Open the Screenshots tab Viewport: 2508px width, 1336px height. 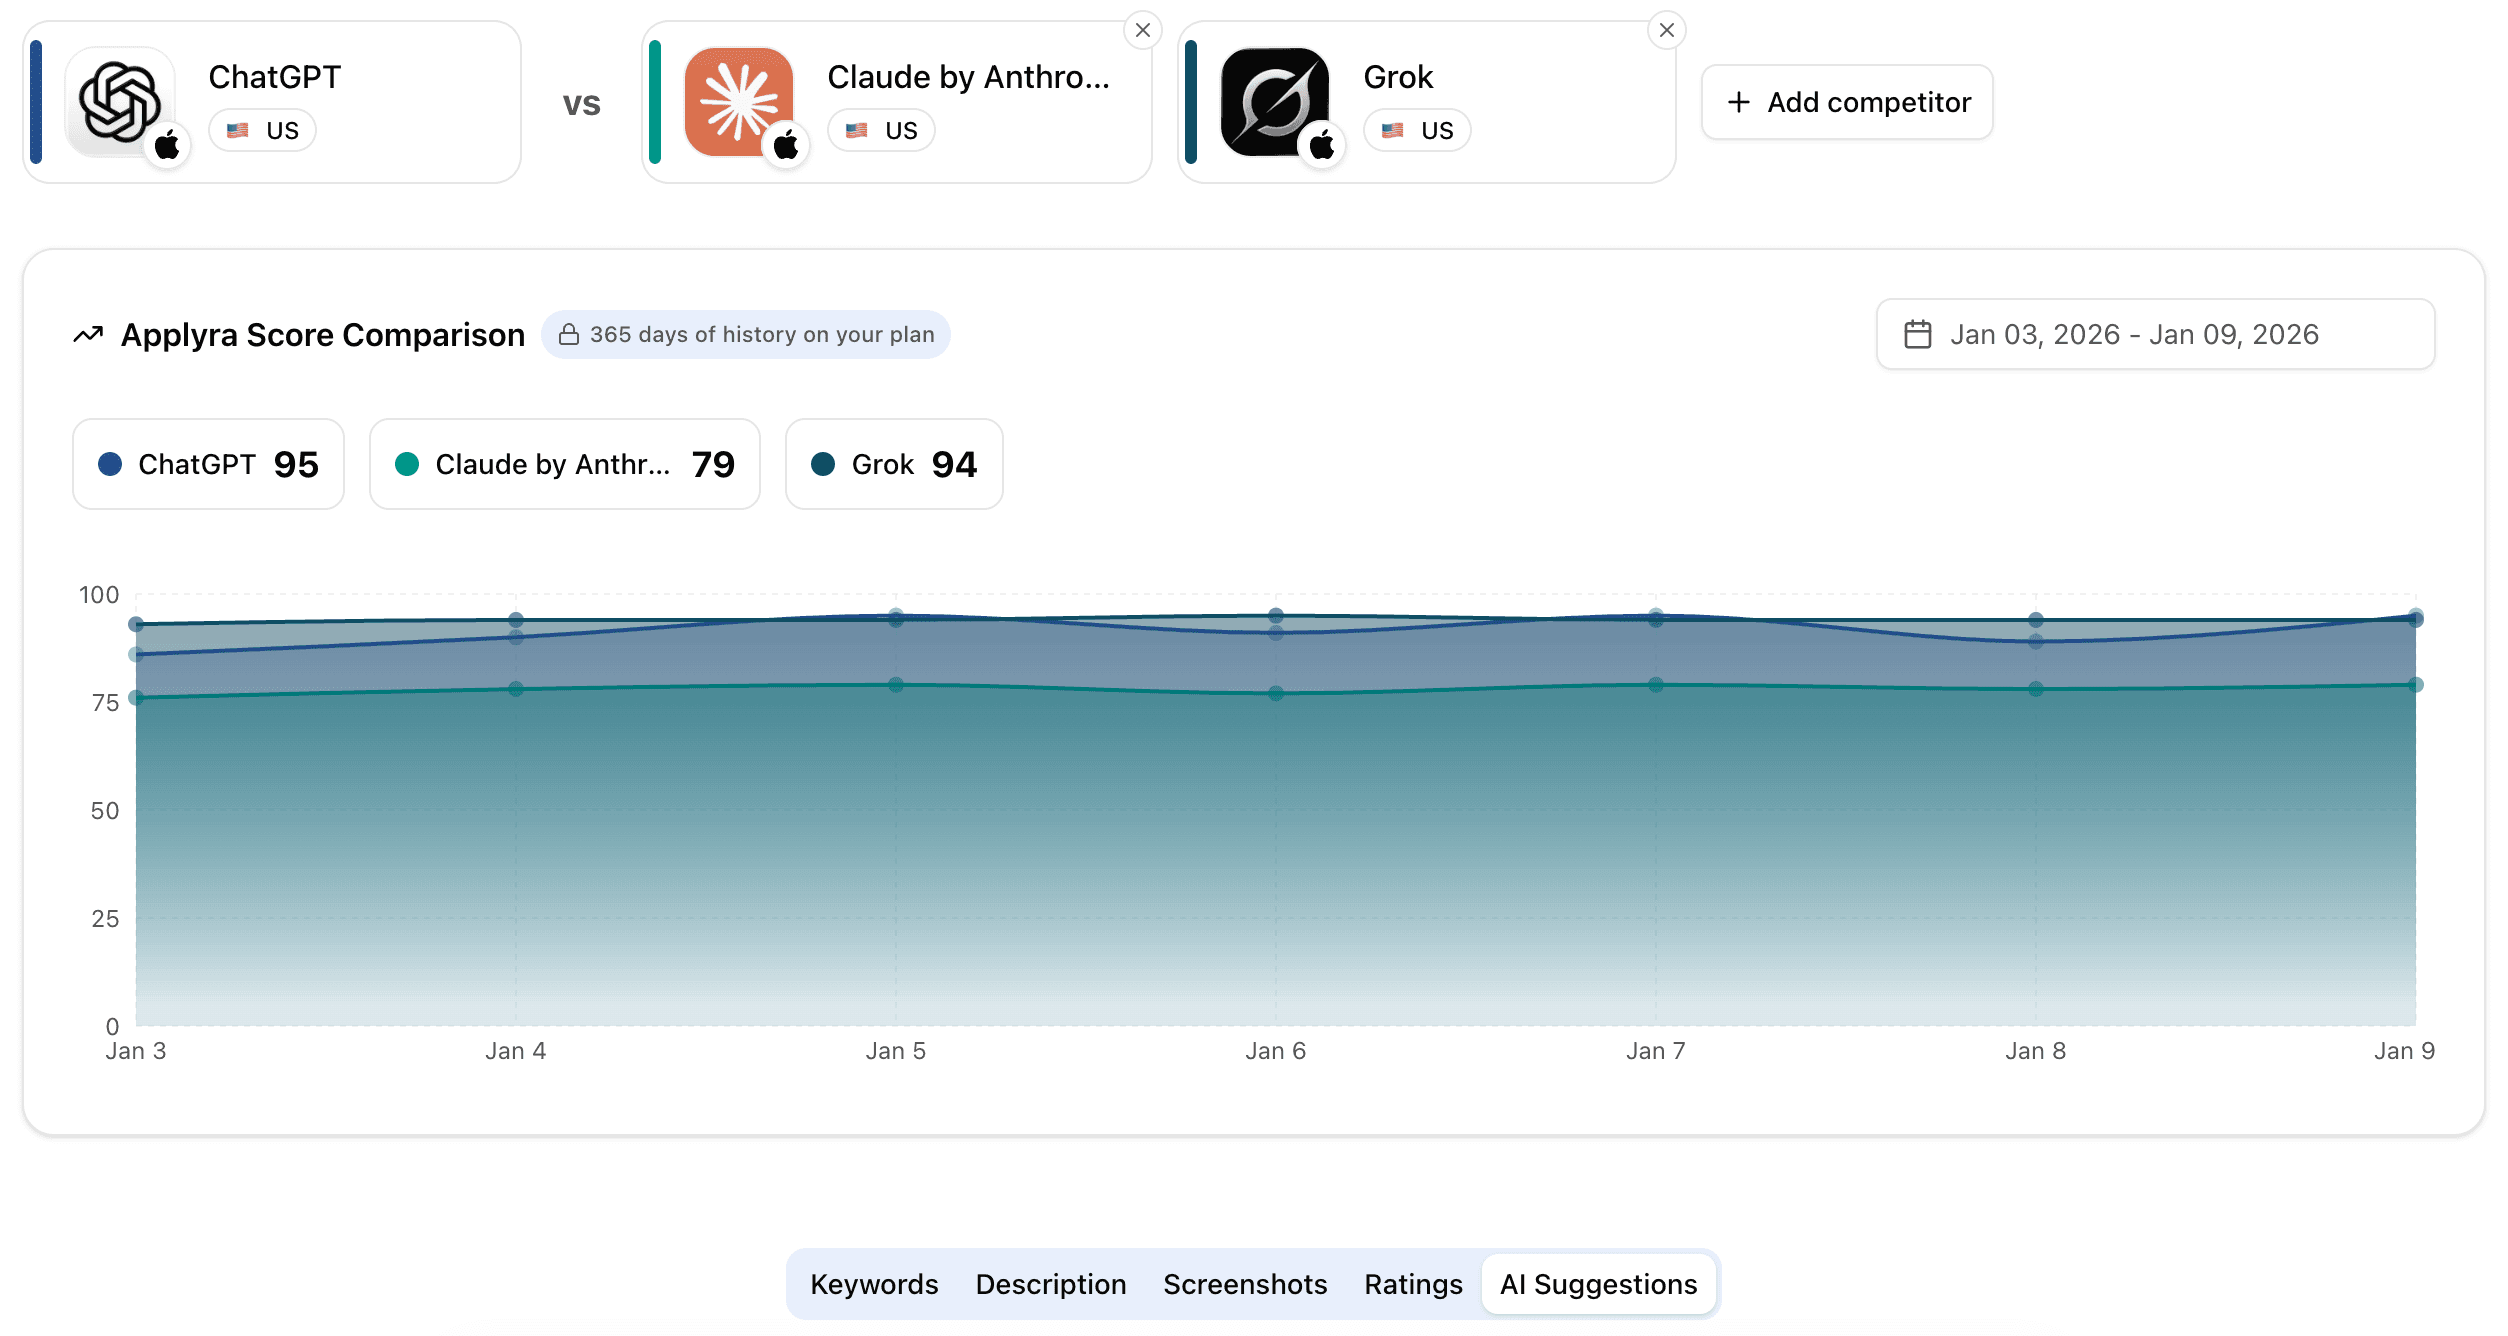point(1245,1284)
